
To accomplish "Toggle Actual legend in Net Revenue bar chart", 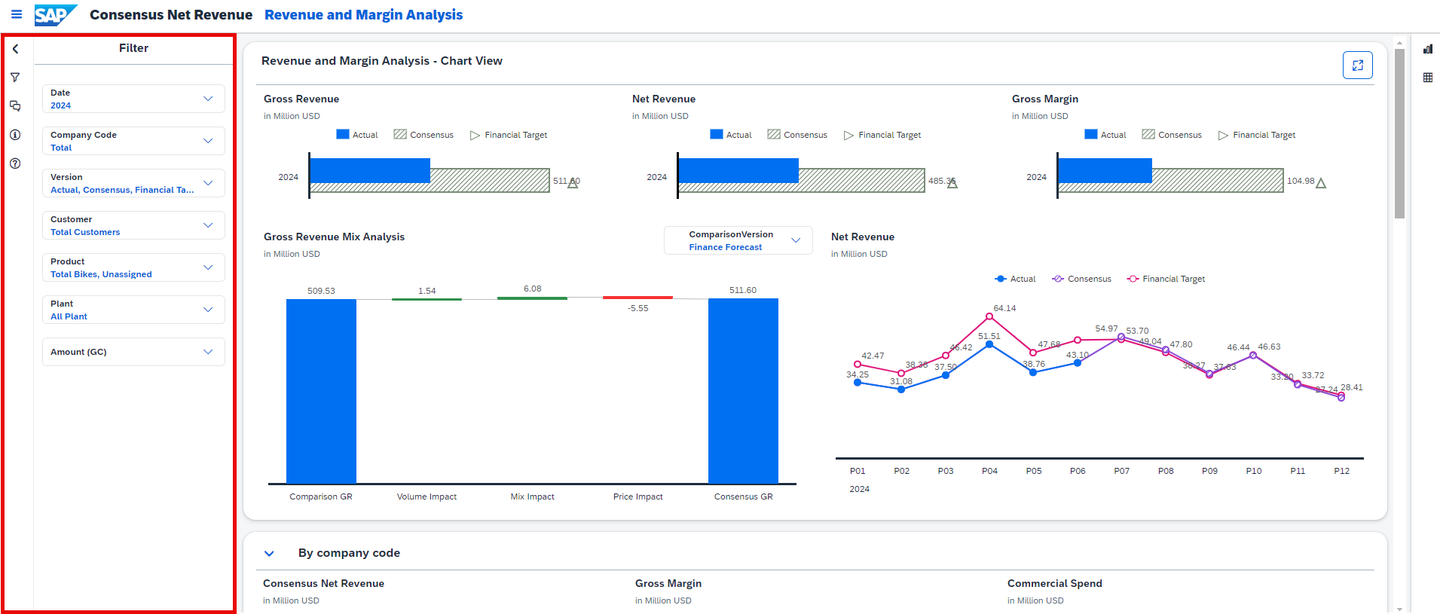I will pos(731,135).
